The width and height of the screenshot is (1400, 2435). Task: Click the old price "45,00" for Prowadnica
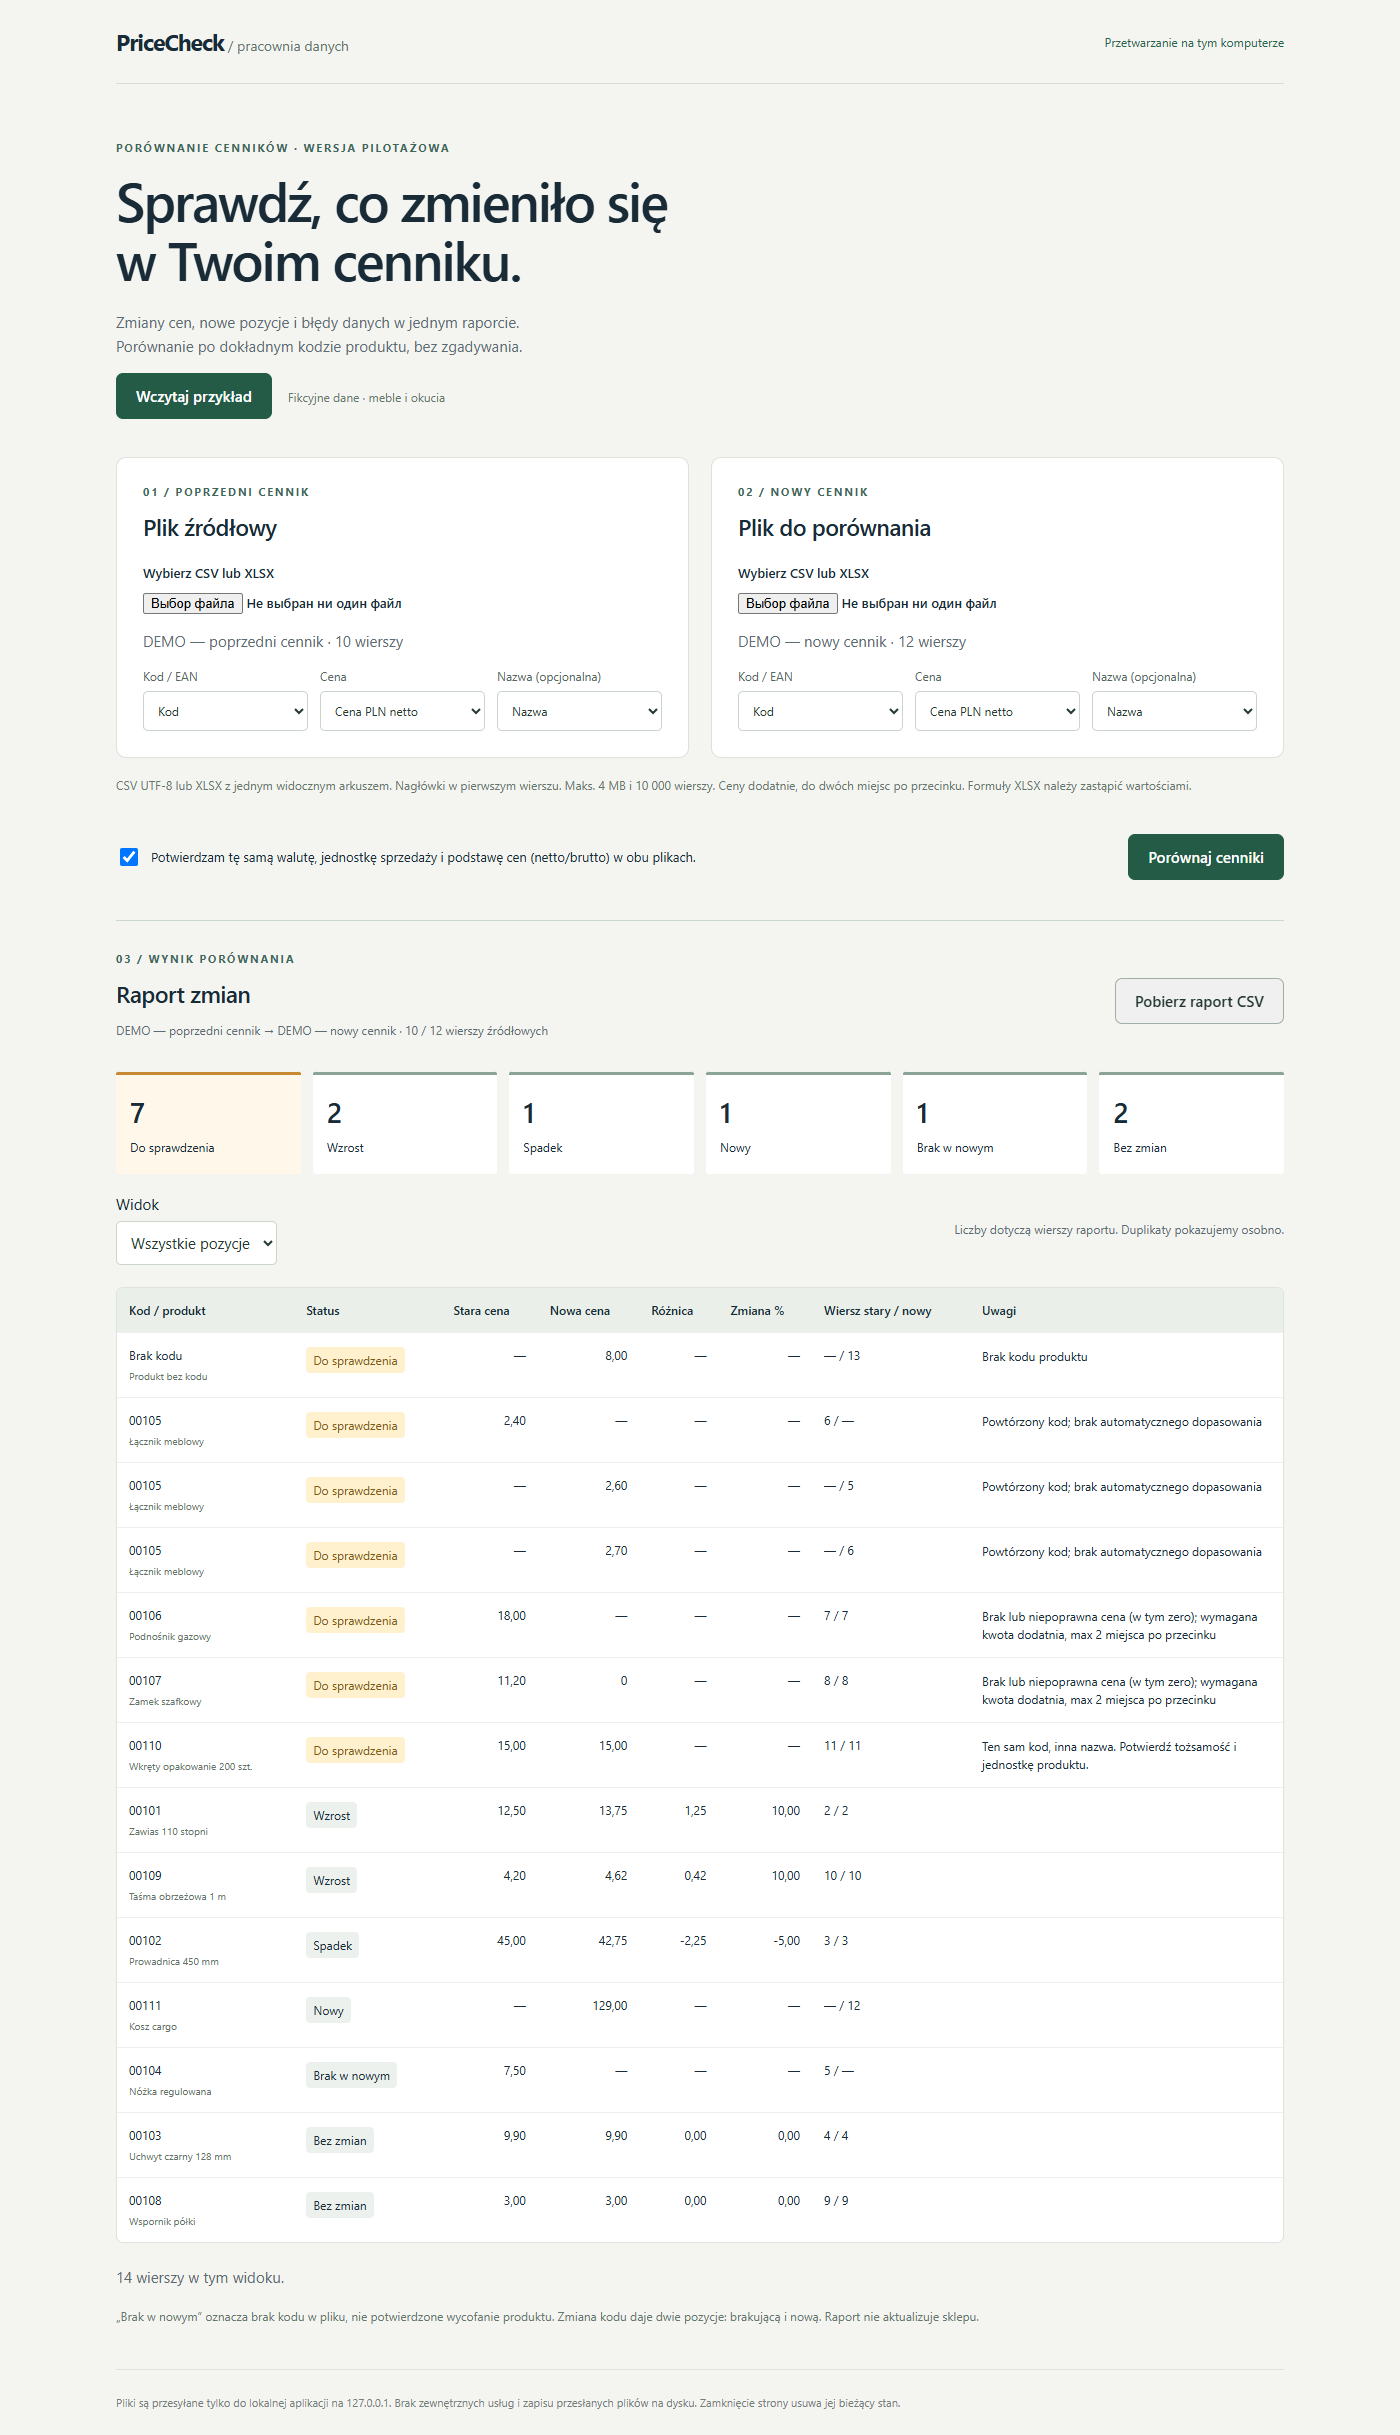tap(511, 1941)
